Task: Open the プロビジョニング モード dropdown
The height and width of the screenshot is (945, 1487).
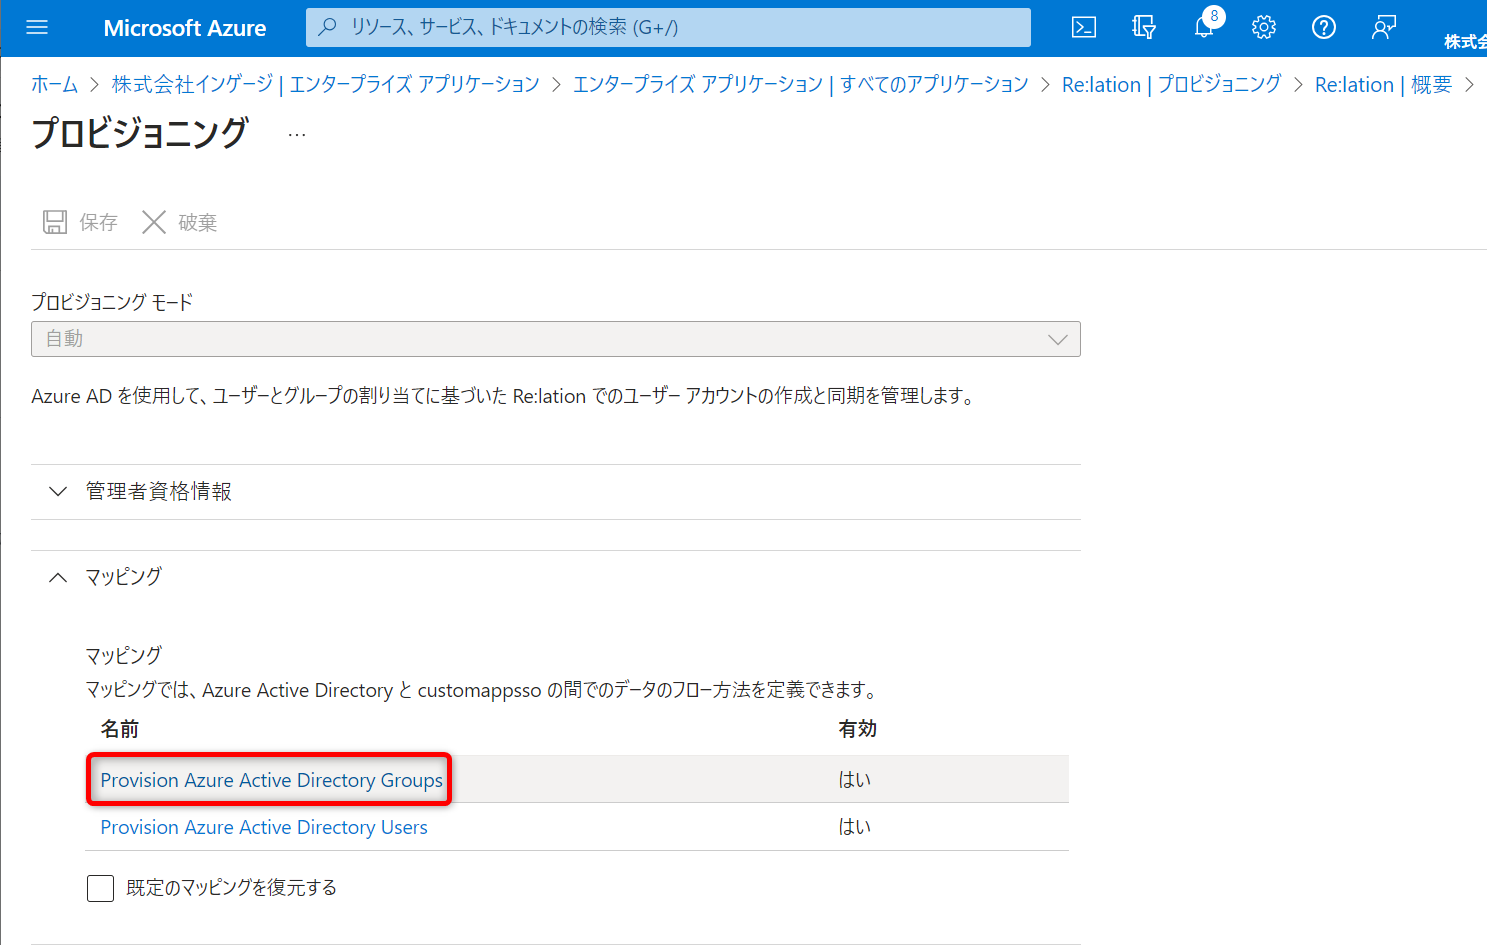Action: [x=556, y=339]
